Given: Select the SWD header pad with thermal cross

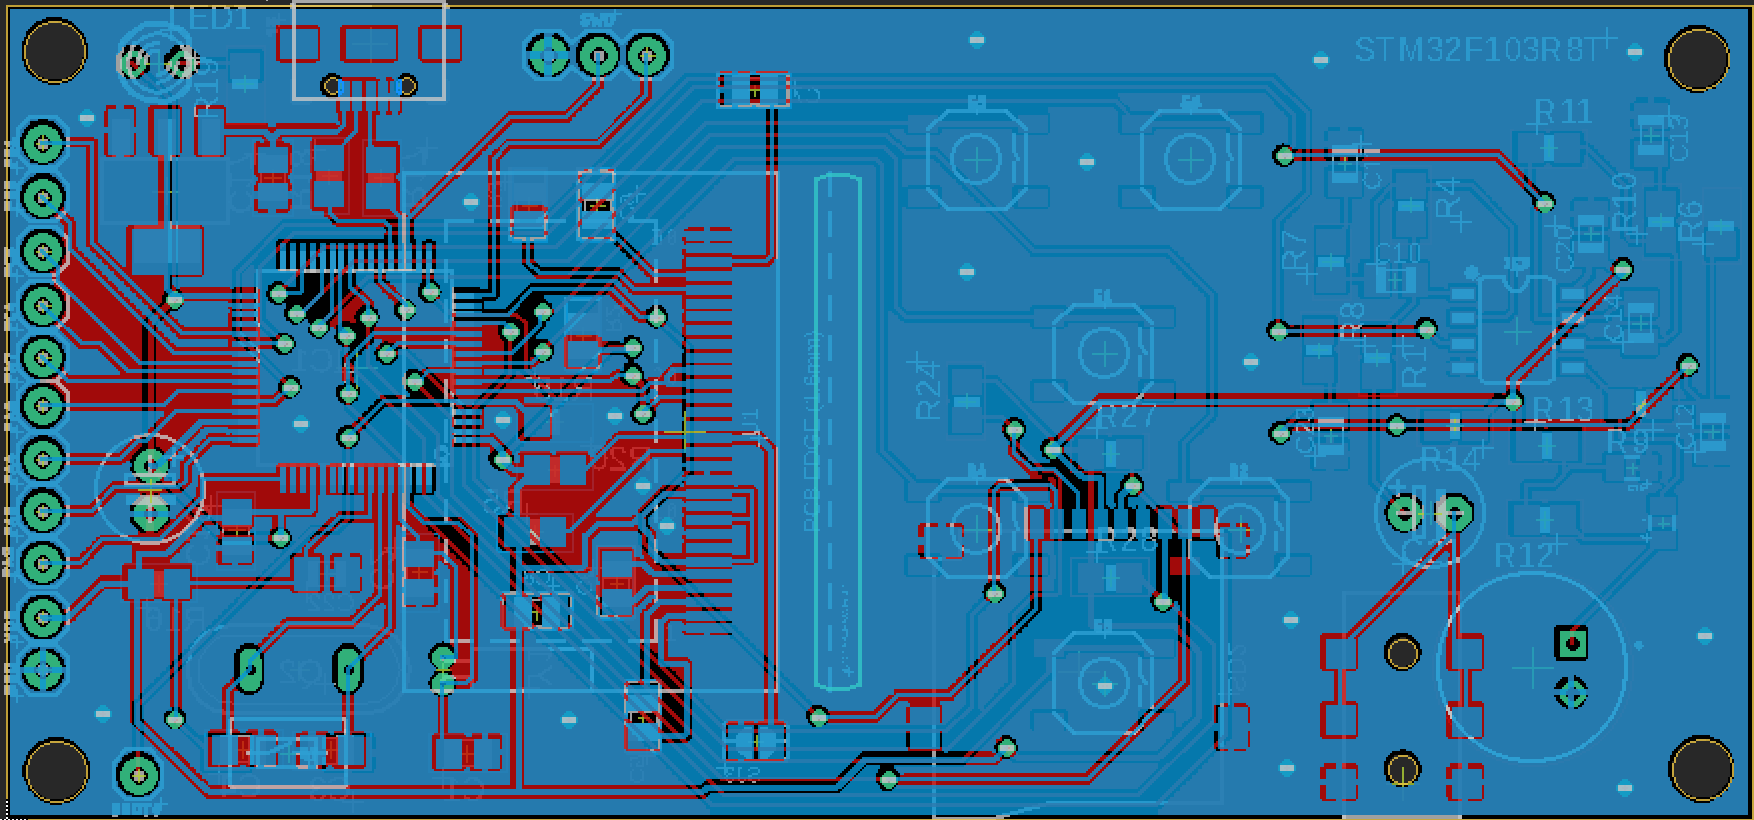Looking at the screenshot, I should click(x=547, y=55).
